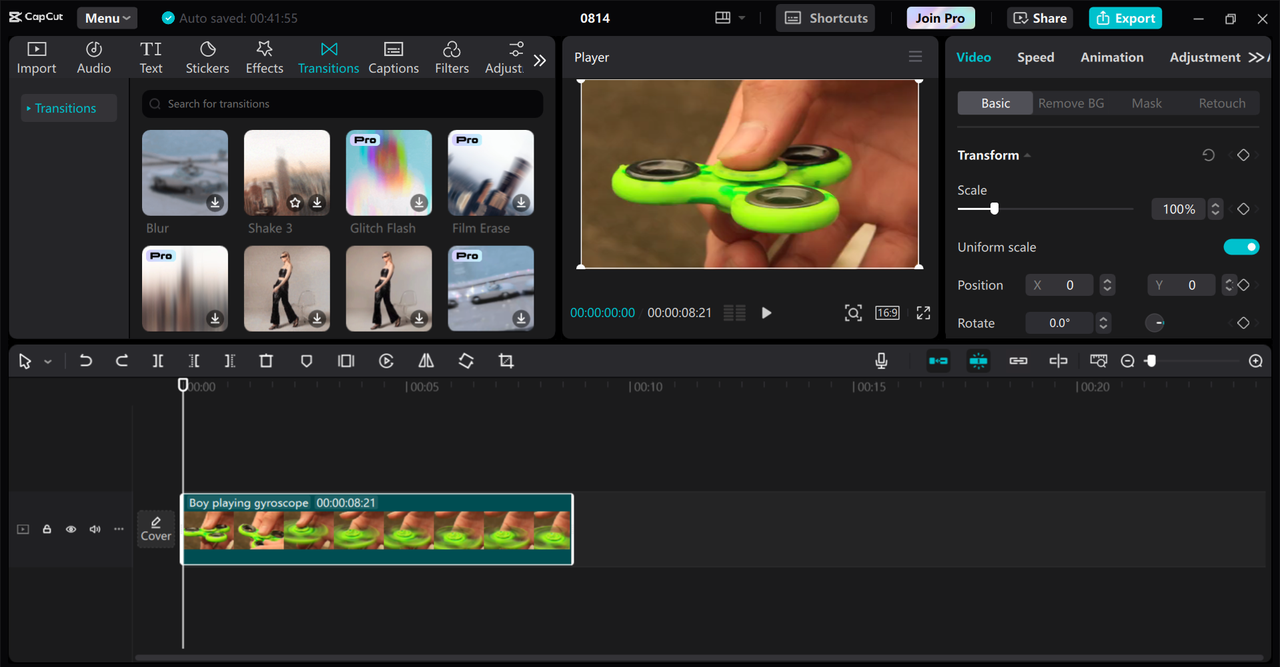Click the Rotate clip tool
The width and height of the screenshot is (1280, 667).
point(466,361)
